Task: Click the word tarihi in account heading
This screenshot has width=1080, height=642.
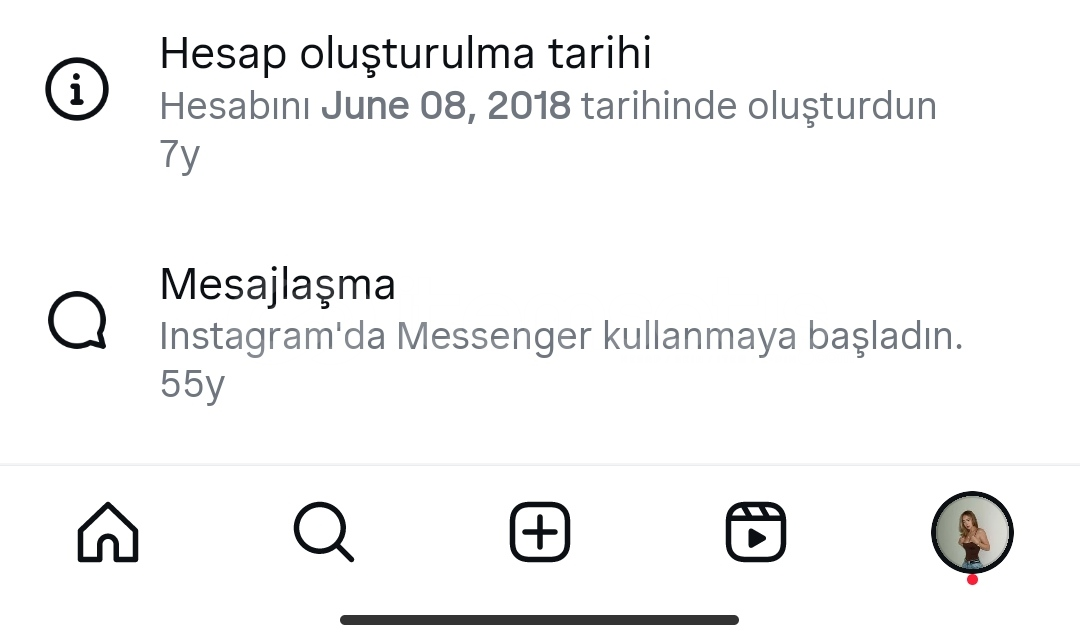Action: pyautogui.click(x=600, y=54)
